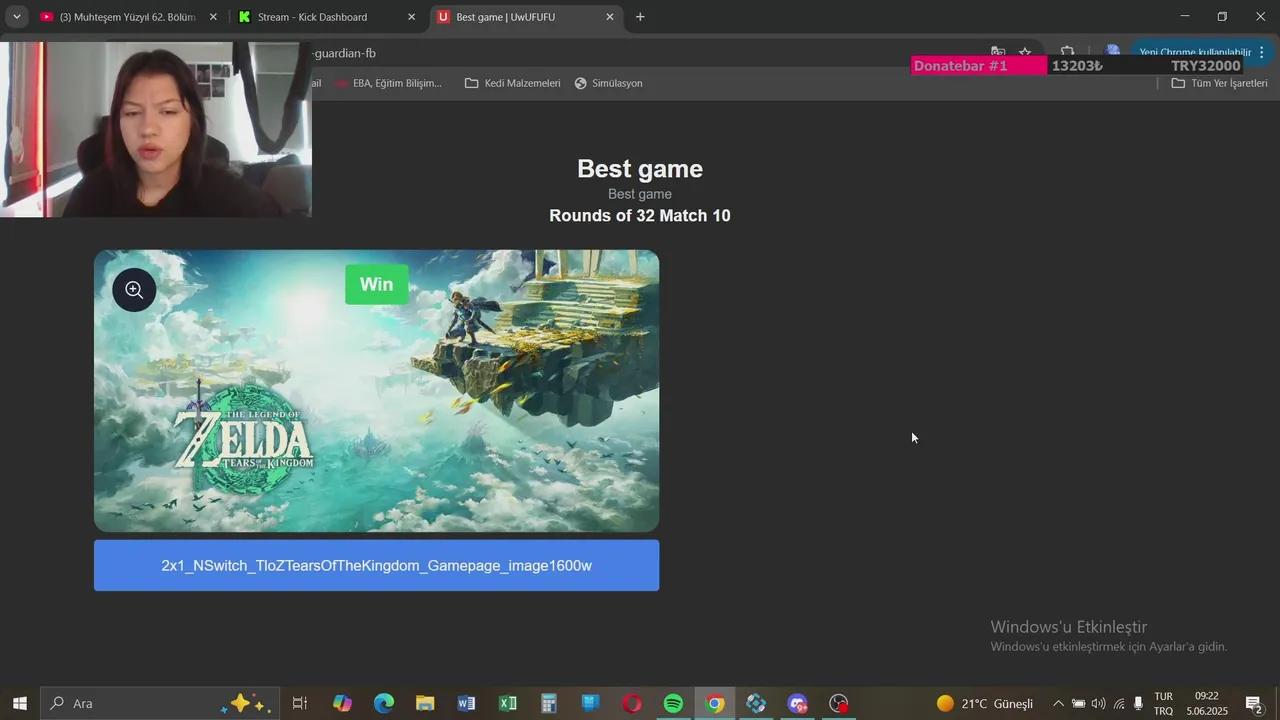
Task: Open the Simülasyon bookmark
Action: [608, 83]
